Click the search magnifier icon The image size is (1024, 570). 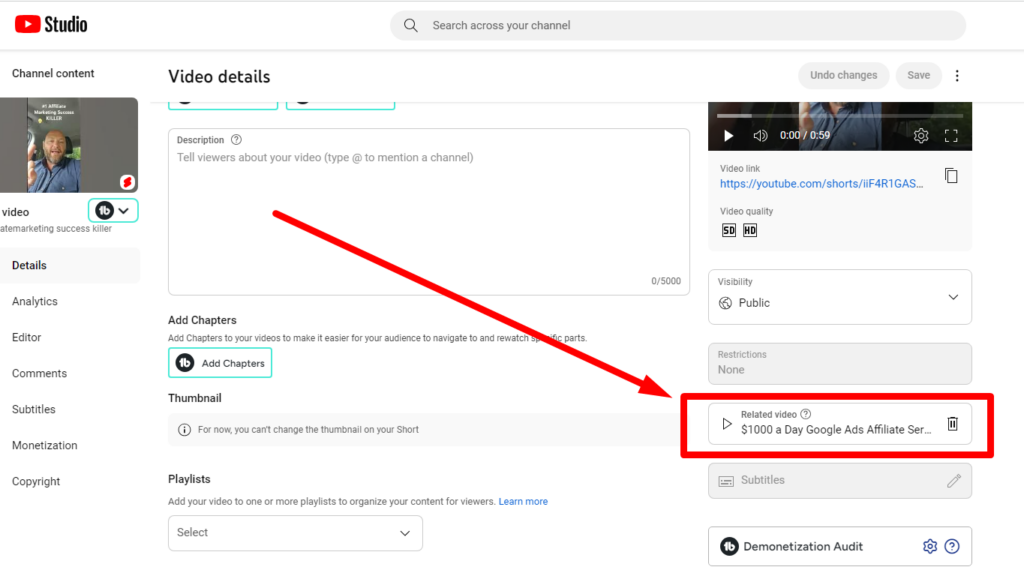point(410,25)
